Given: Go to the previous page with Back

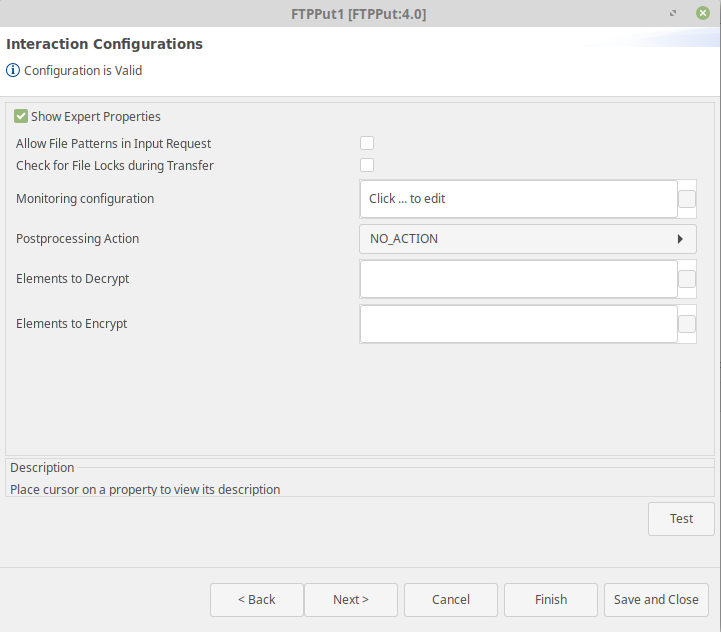Looking at the screenshot, I should pos(257,600).
